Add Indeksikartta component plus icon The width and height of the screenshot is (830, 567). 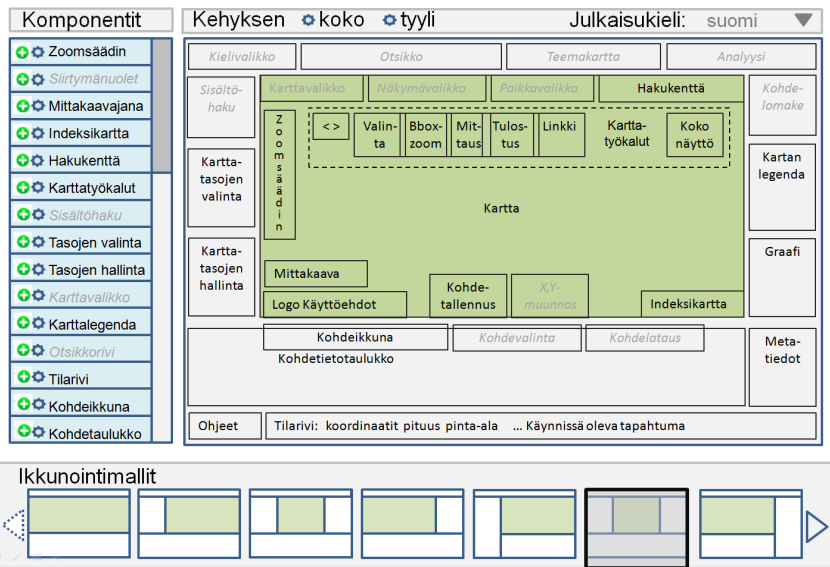click(x=22, y=133)
